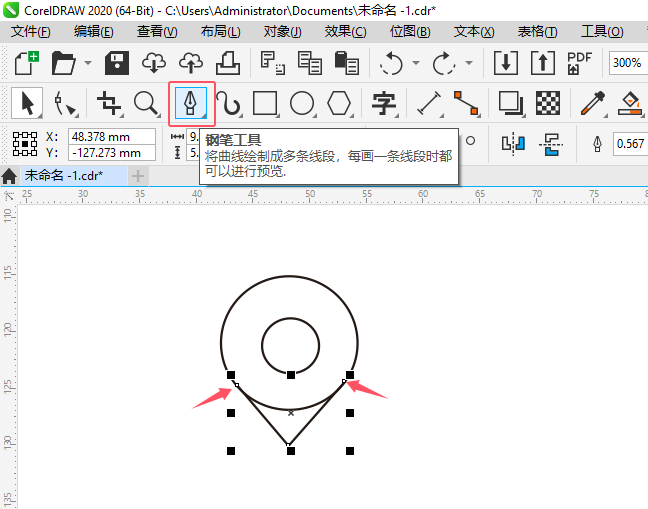This screenshot has height=509, width=648.
Task: Open file folder icon
Action: 63,63
